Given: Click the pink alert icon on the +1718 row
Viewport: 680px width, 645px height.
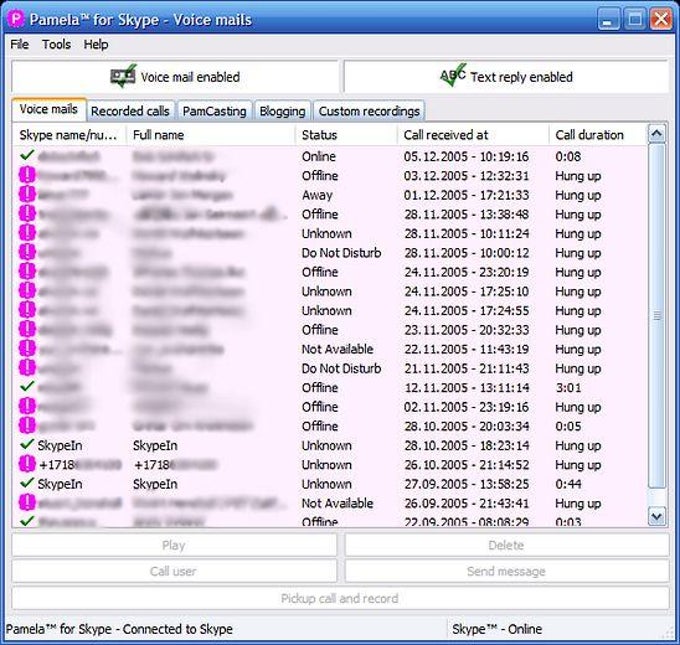Looking at the screenshot, I should (x=27, y=464).
